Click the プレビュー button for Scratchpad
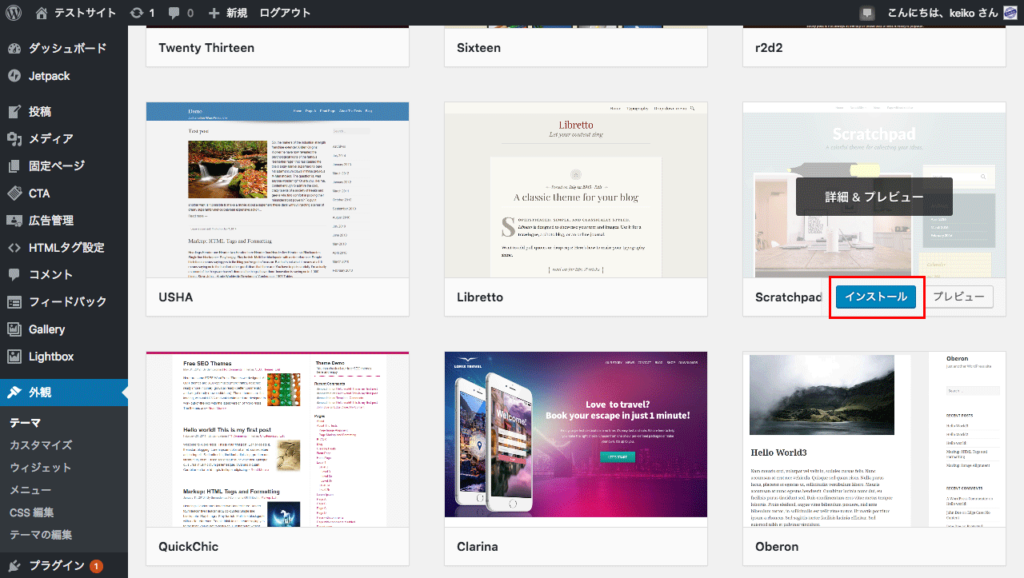 [958, 297]
